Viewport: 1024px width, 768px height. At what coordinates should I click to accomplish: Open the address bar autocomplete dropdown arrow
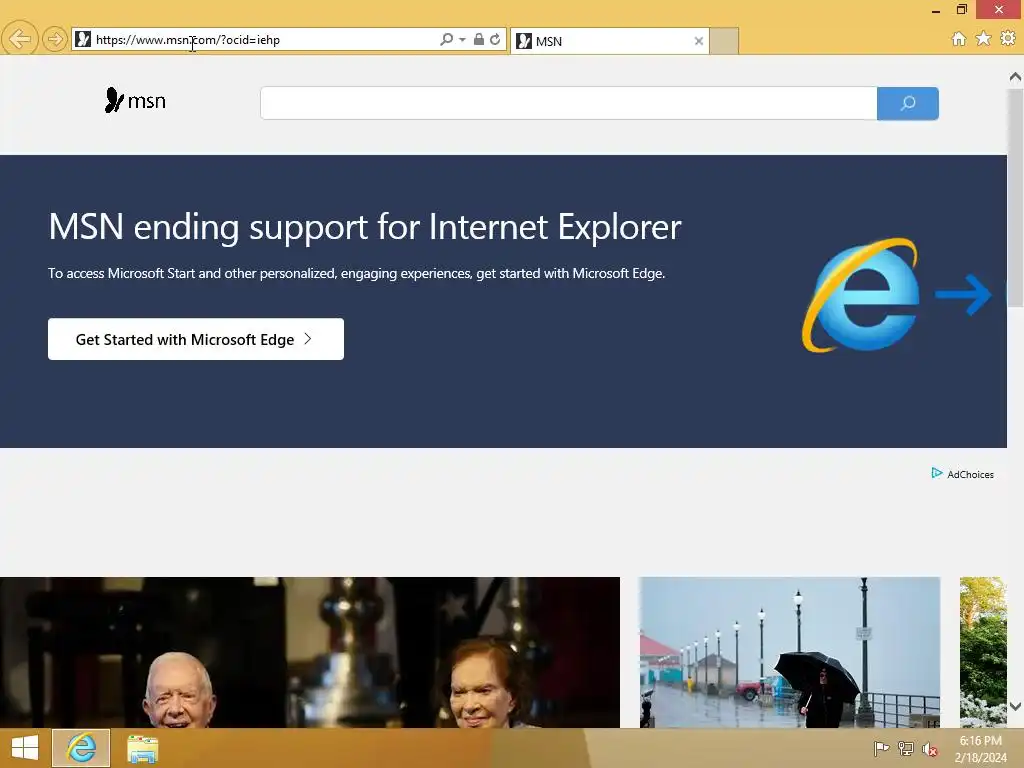click(462, 40)
